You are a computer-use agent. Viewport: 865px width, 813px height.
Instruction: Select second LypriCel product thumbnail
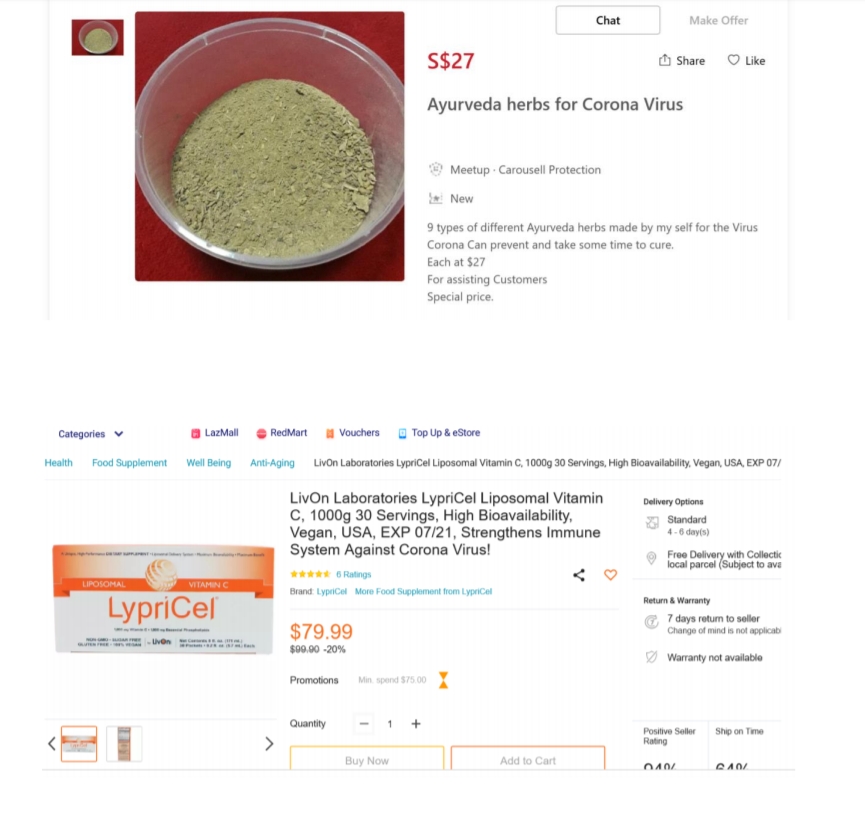[x=124, y=744]
